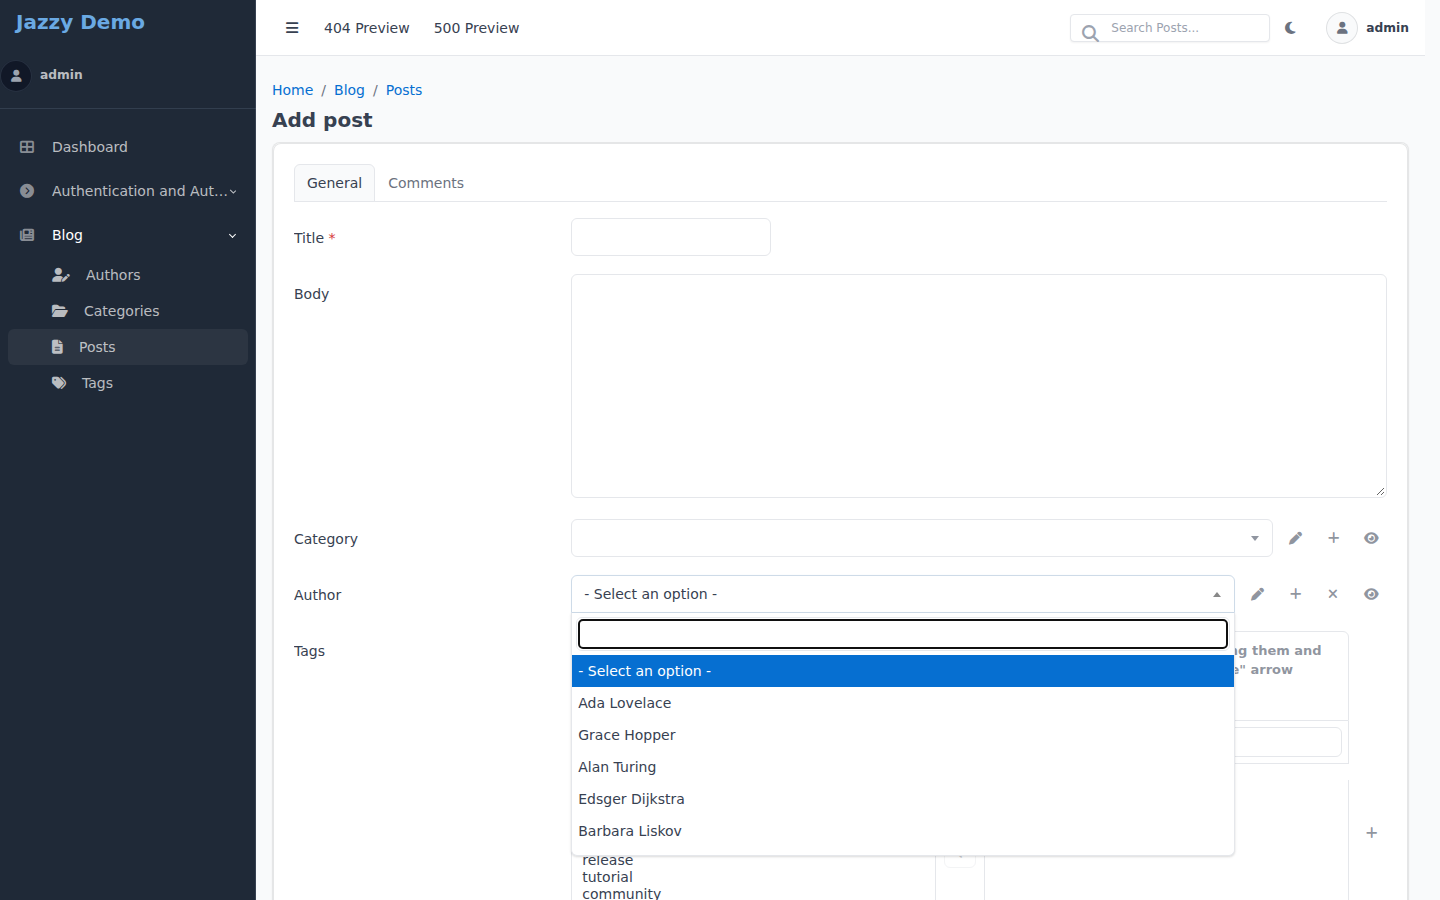Screen dimensions: 1440x900
Task: Switch to dark mode moon icon
Action: coord(1290,28)
